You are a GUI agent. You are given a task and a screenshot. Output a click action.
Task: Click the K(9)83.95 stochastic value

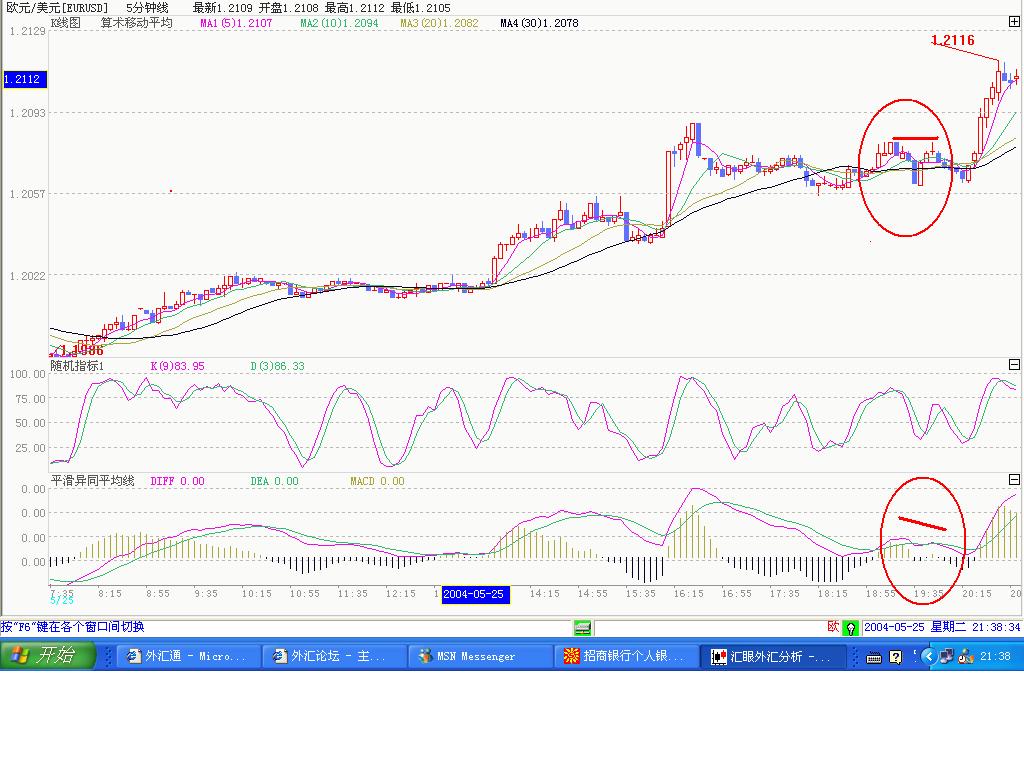(178, 366)
